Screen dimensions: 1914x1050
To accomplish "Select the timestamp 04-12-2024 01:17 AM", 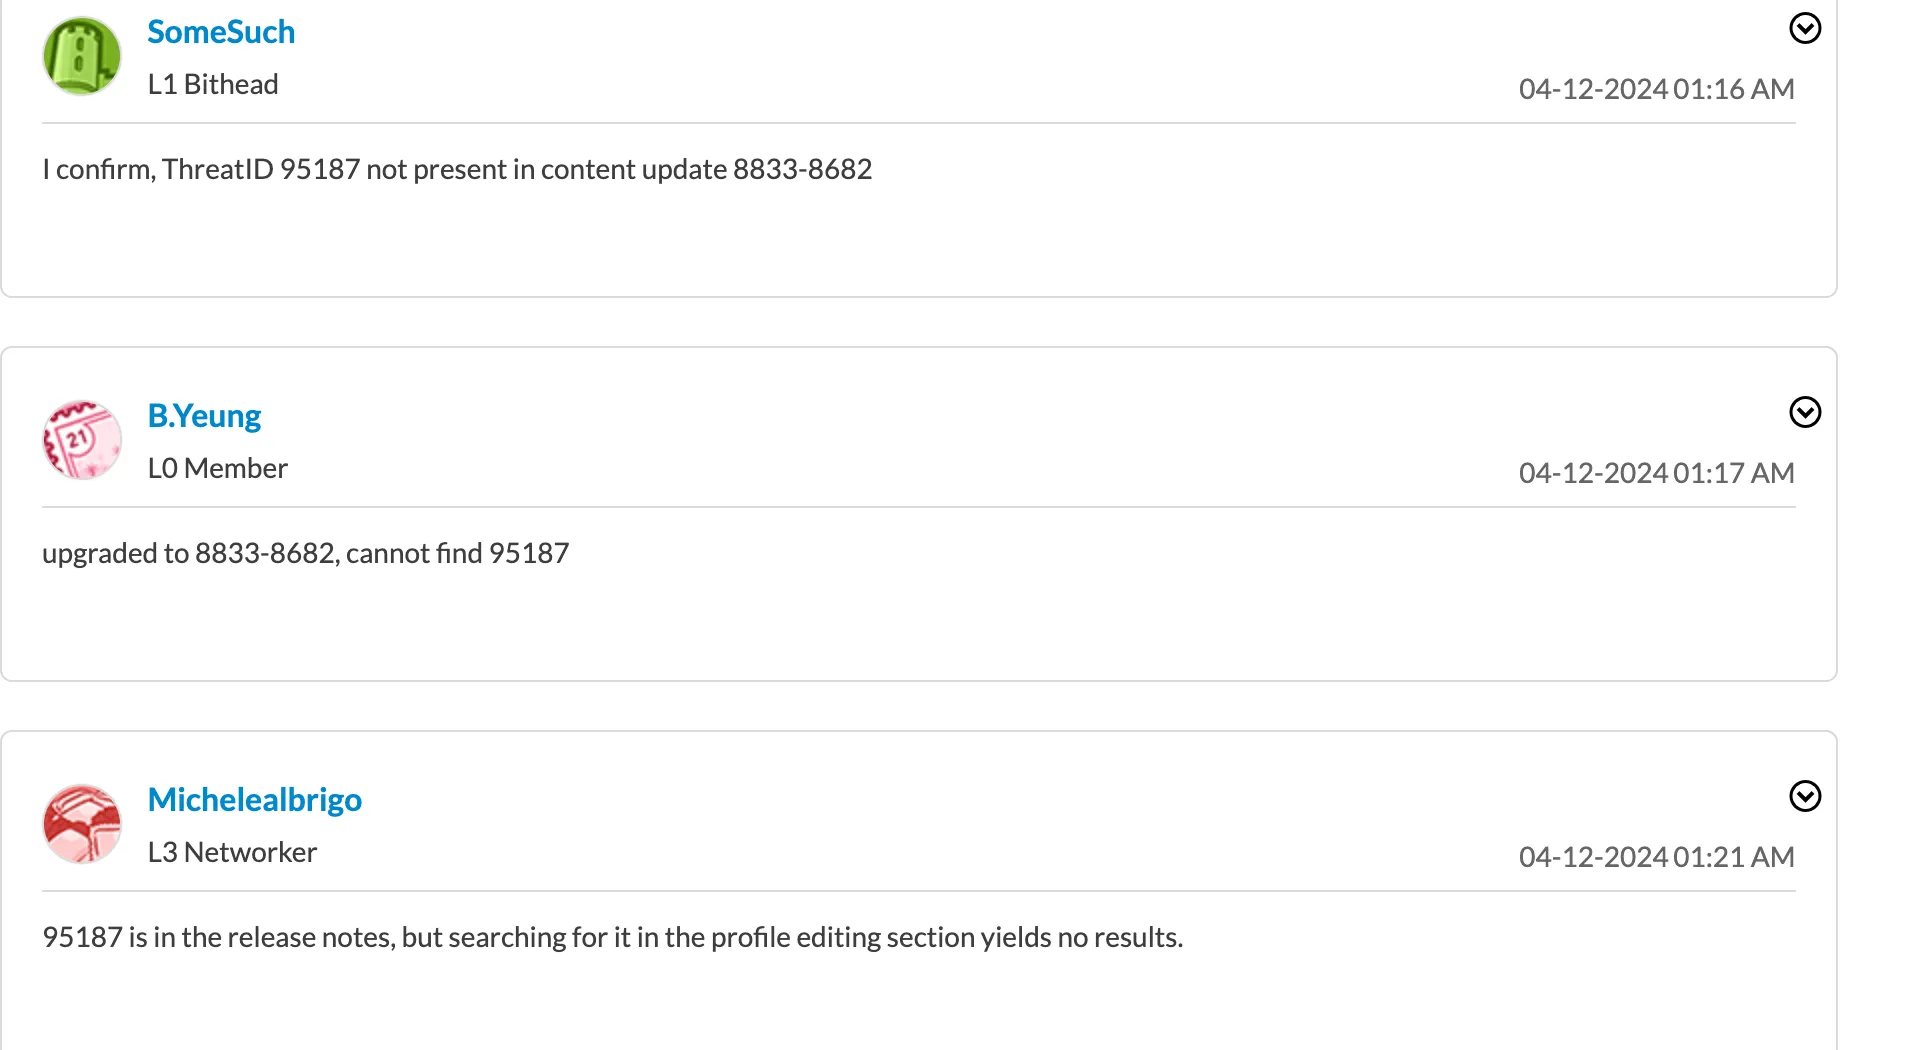I will [1656, 472].
